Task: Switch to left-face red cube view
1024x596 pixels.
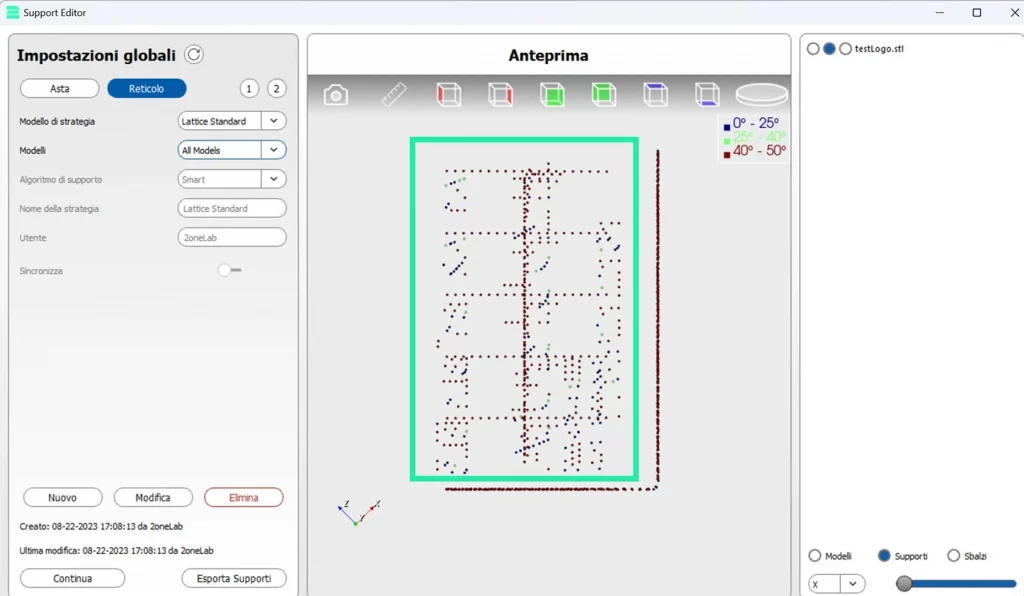Action: (x=449, y=95)
